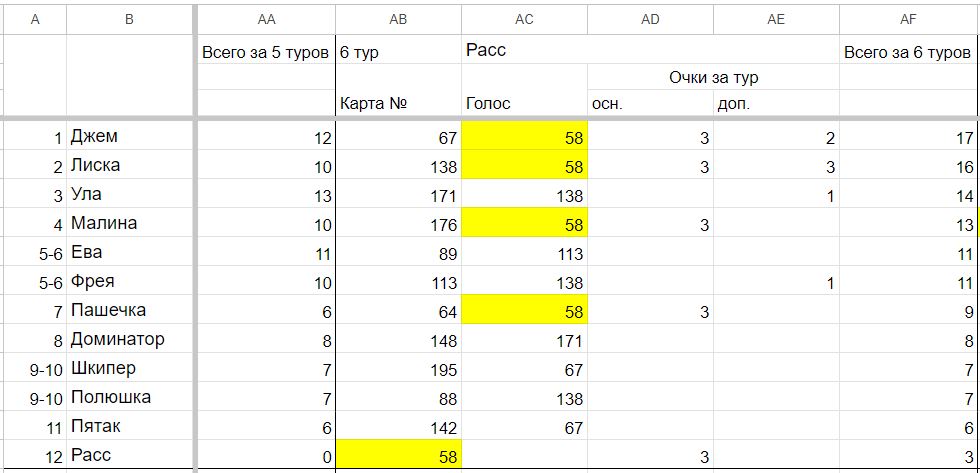Click the 'доп.' column header cell
Viewport: 980px width, 473px height.
click(x=776, y=103)
